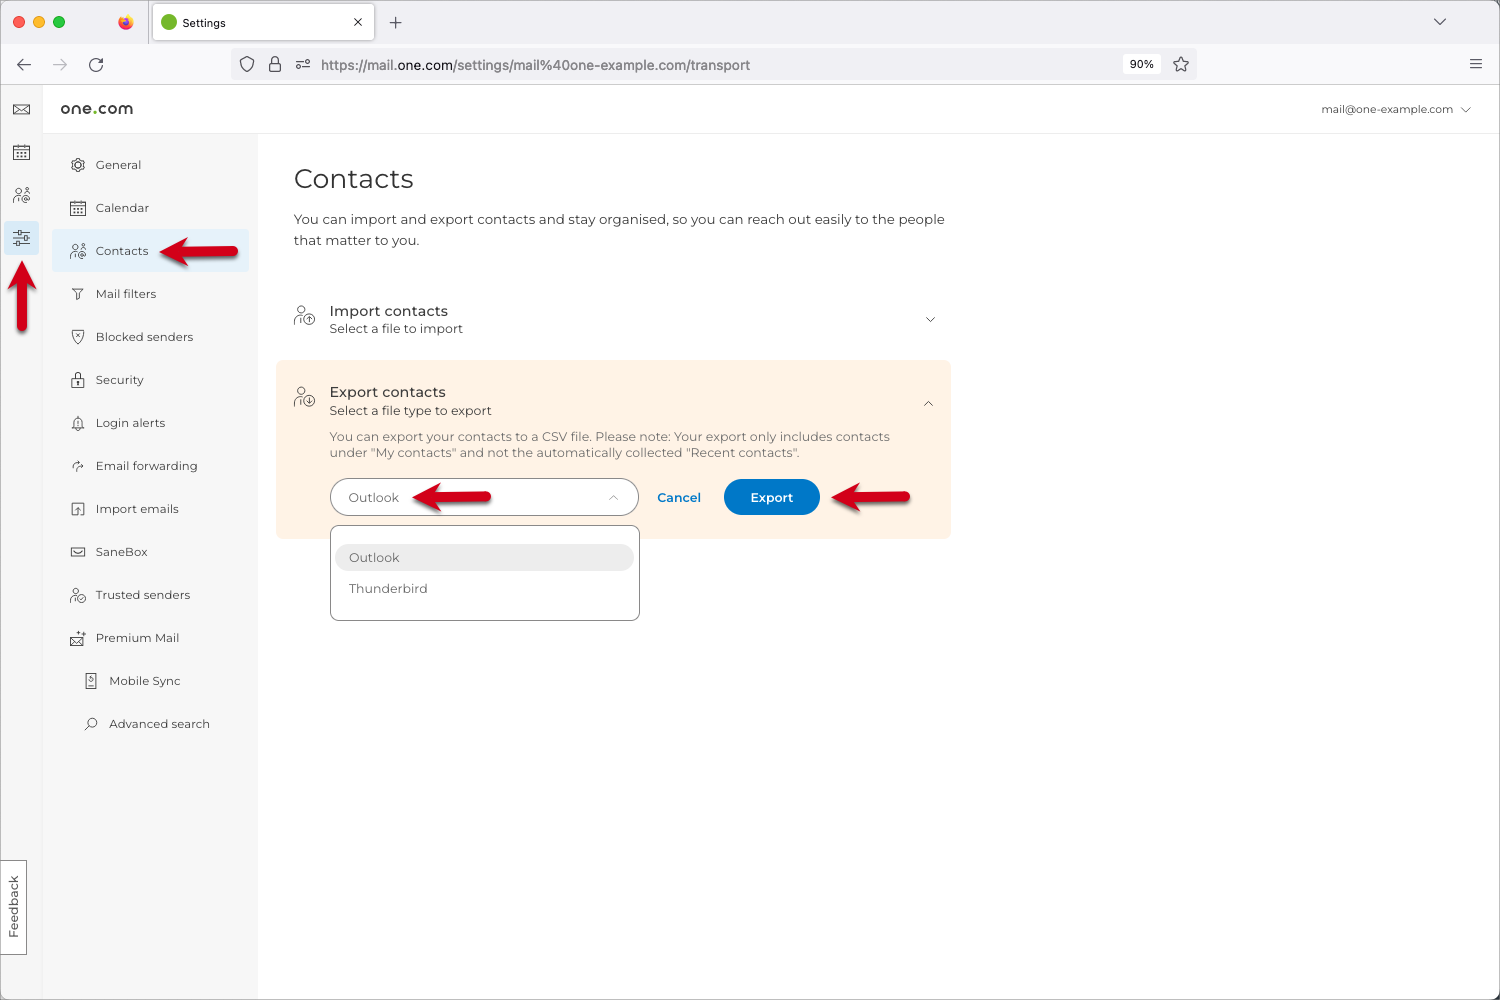
Task: Open the Contacts app icon in the leftmost sidebar
Action: [x=21, y=194]
